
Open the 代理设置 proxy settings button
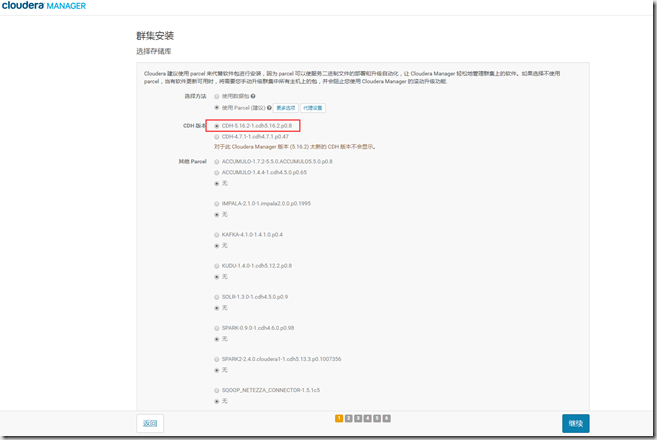pyautogui.click(x=313, y=108)
